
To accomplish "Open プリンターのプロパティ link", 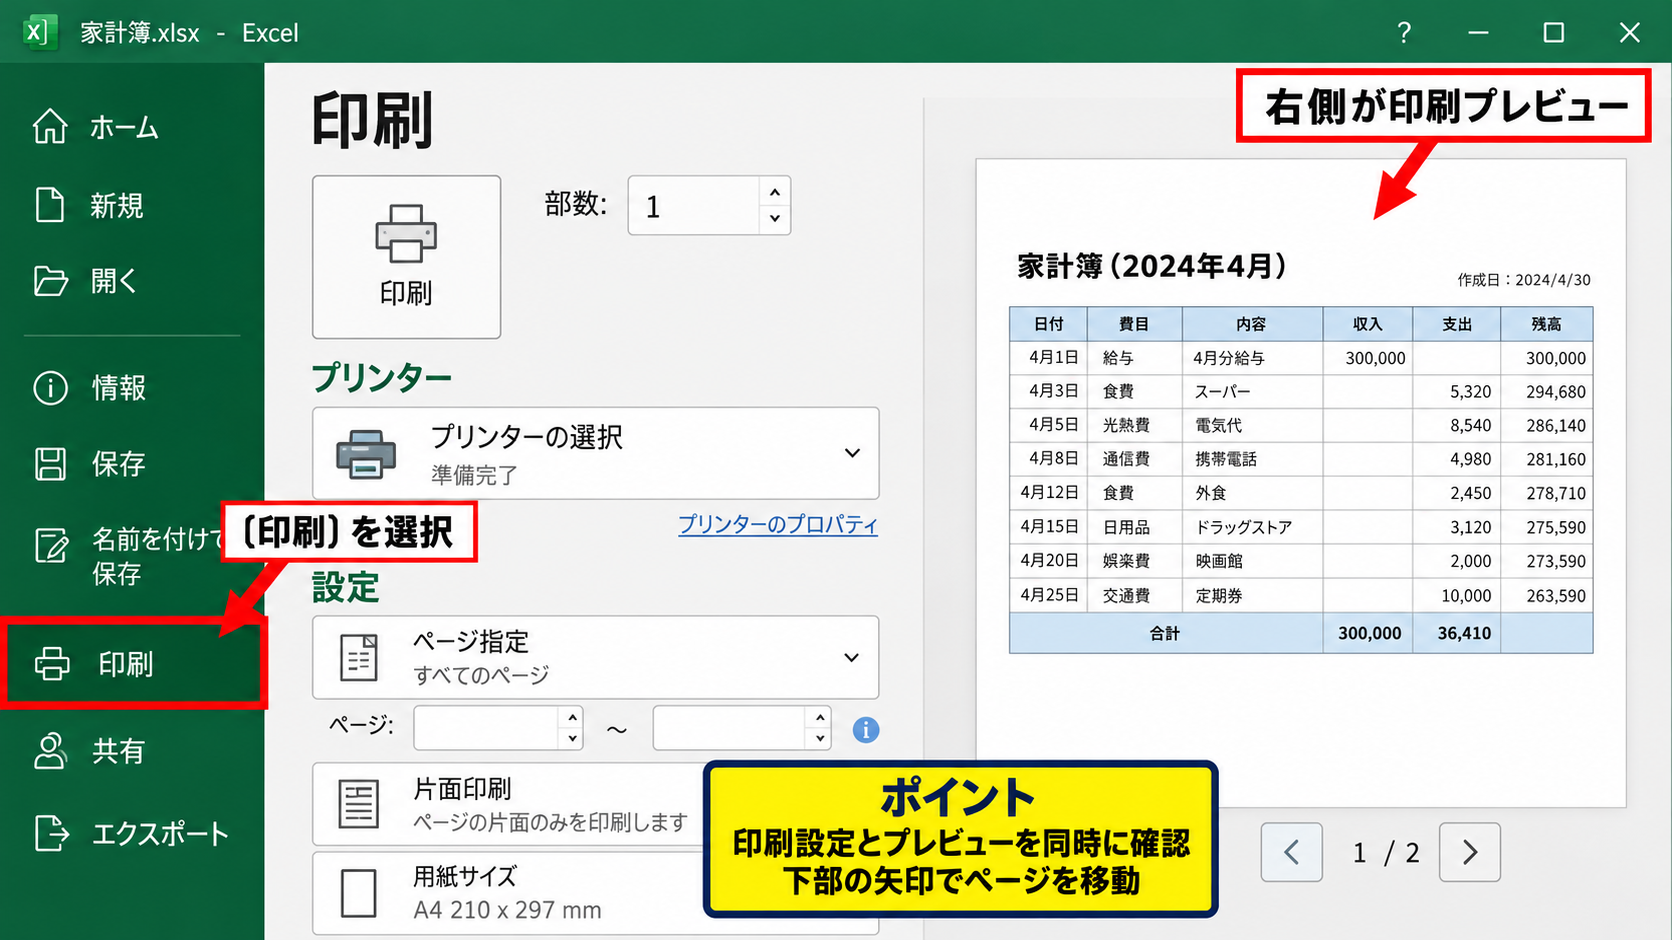I will [778, 525].
